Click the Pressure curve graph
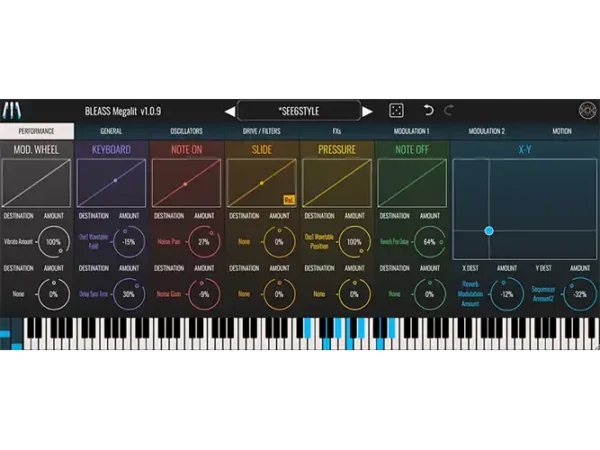Image resolution: width=600 pixels, height=450 pixels. pyautogui.click(x=337, y=183)
